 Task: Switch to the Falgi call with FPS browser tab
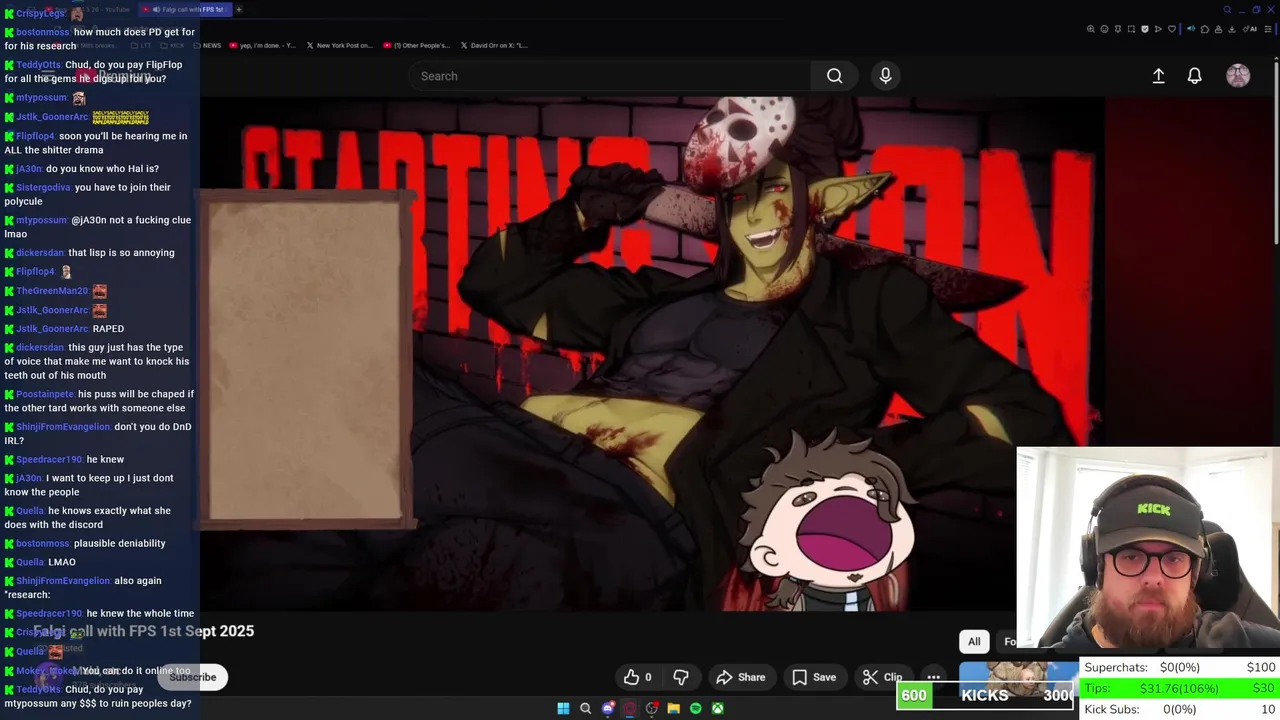pos(185,9)
